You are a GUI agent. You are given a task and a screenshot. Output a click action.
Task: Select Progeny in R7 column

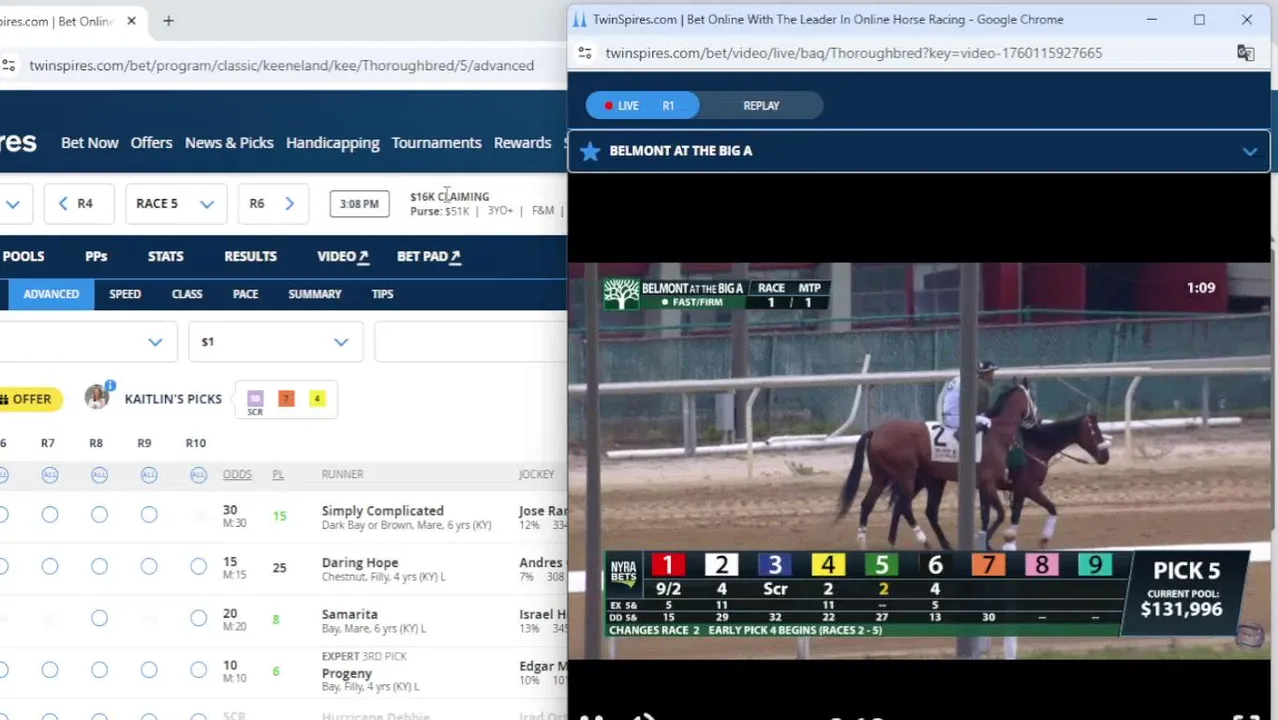coord(50,670)
